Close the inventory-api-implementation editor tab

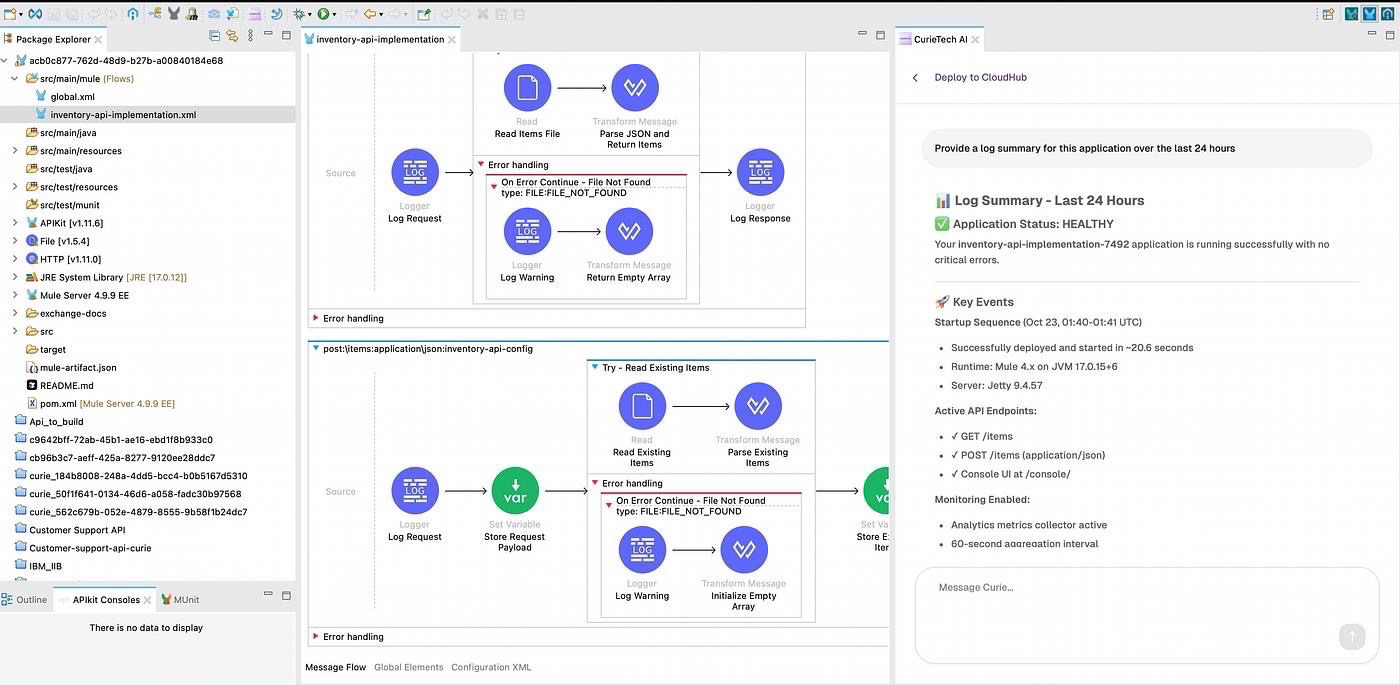(x=452, y=40)
